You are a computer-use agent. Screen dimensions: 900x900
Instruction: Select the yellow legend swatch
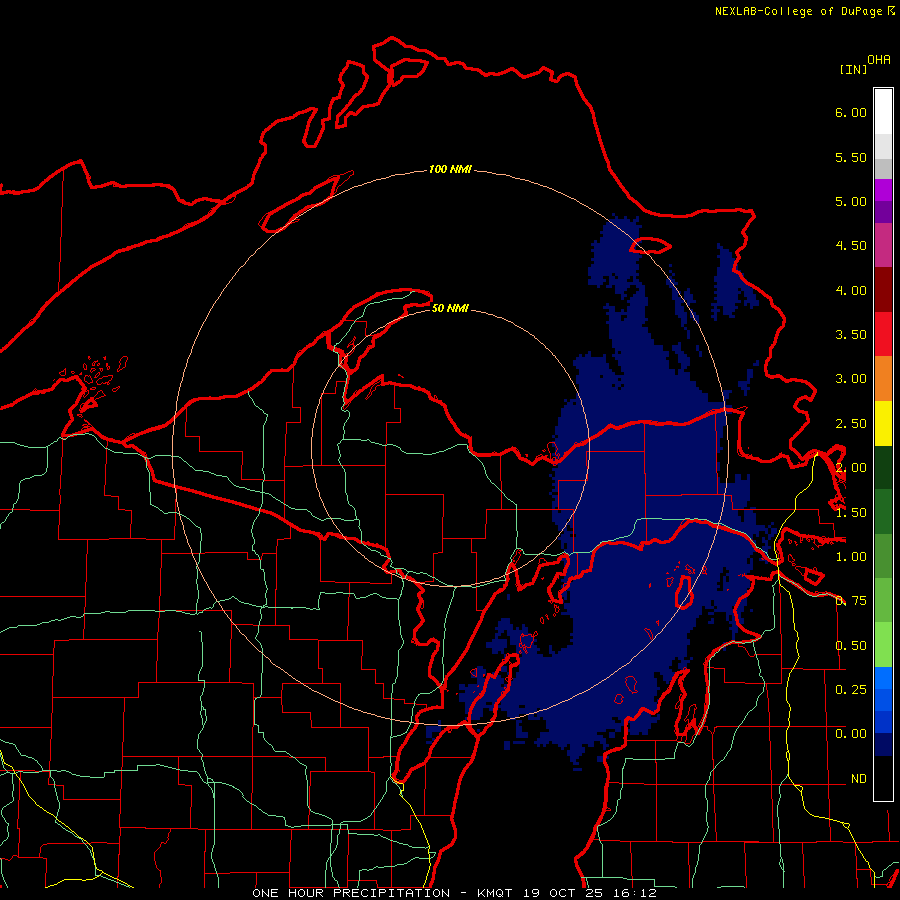[883, 423]
